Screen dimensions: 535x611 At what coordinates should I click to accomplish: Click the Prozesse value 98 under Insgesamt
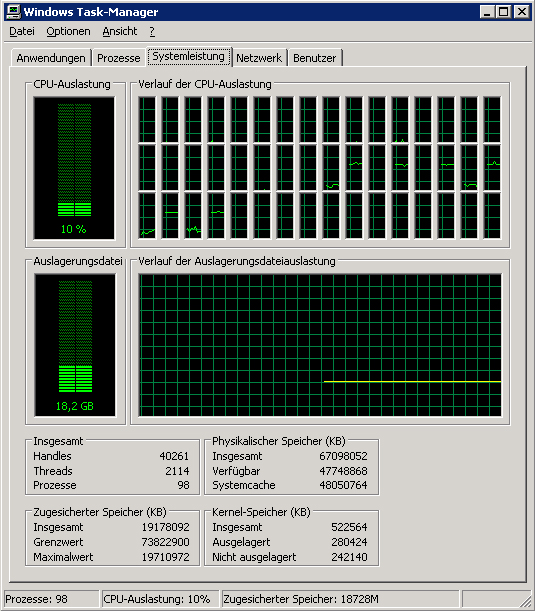183,485
